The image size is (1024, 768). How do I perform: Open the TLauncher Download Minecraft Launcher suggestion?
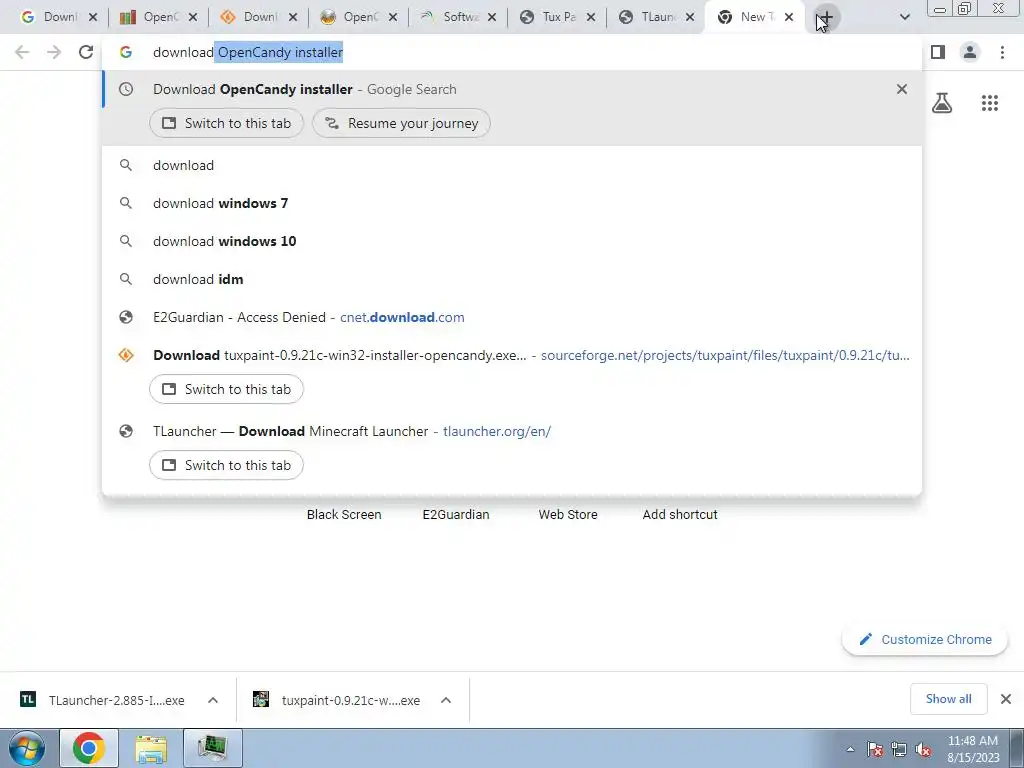click(512, 431)
